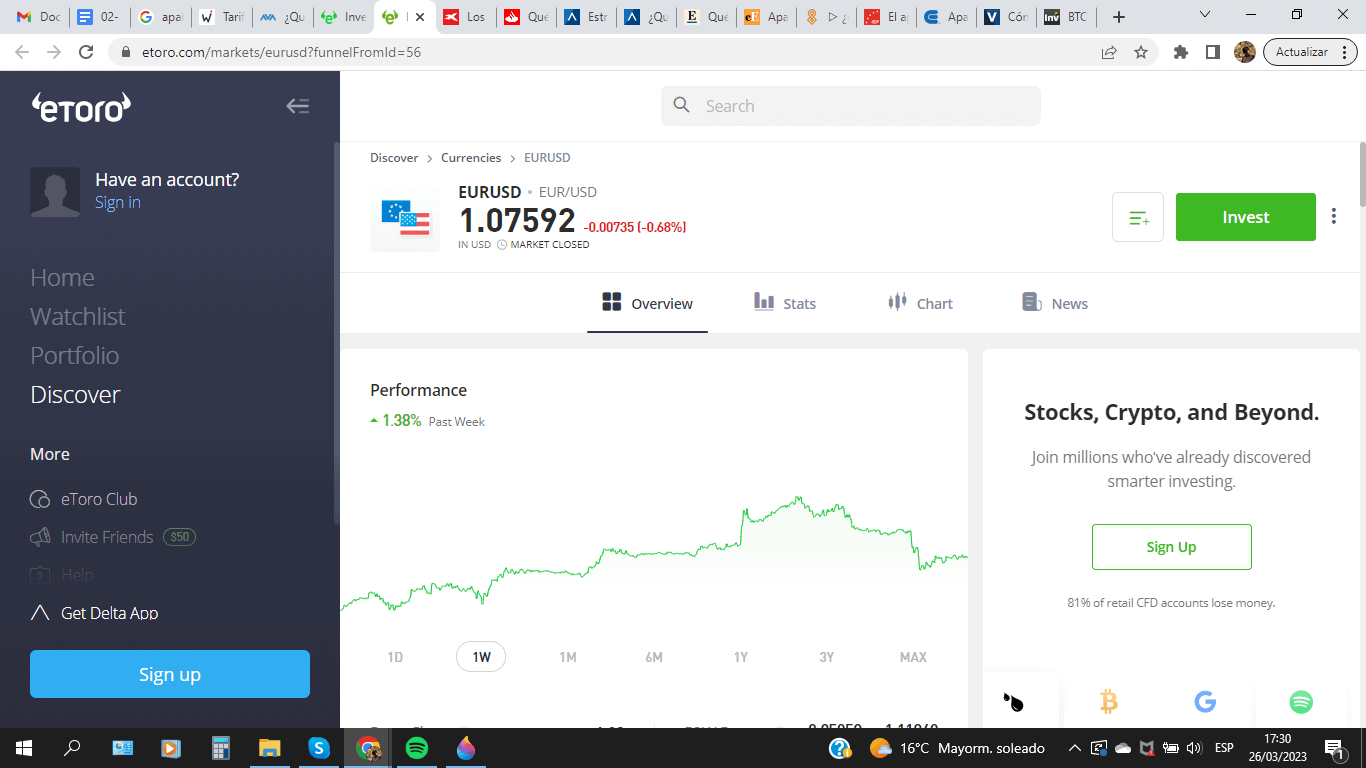Viewport: 1366px width, 768px height.
Task: Click the Sign Up outlined button
Action: click(1172, 547)
